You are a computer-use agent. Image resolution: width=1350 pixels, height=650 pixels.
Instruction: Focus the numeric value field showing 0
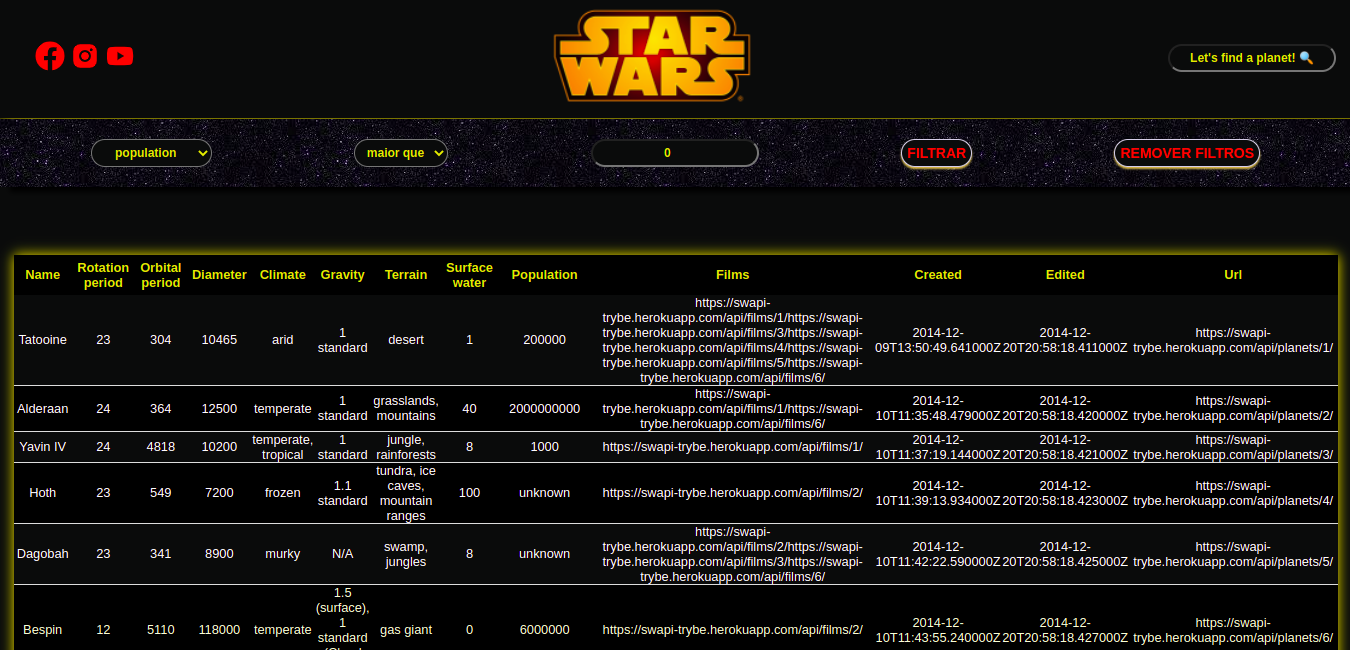pyautogui.click(x=675, y=153)
